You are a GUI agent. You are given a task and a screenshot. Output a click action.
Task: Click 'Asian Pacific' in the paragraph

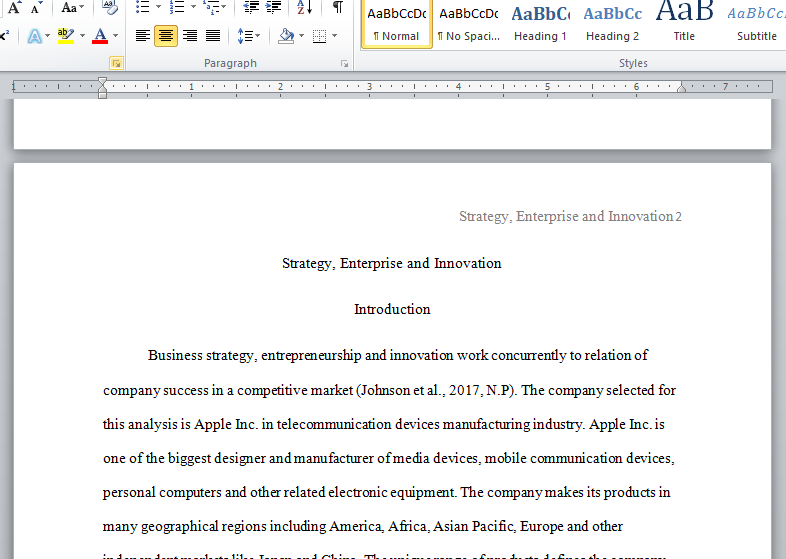coord(474,526)
